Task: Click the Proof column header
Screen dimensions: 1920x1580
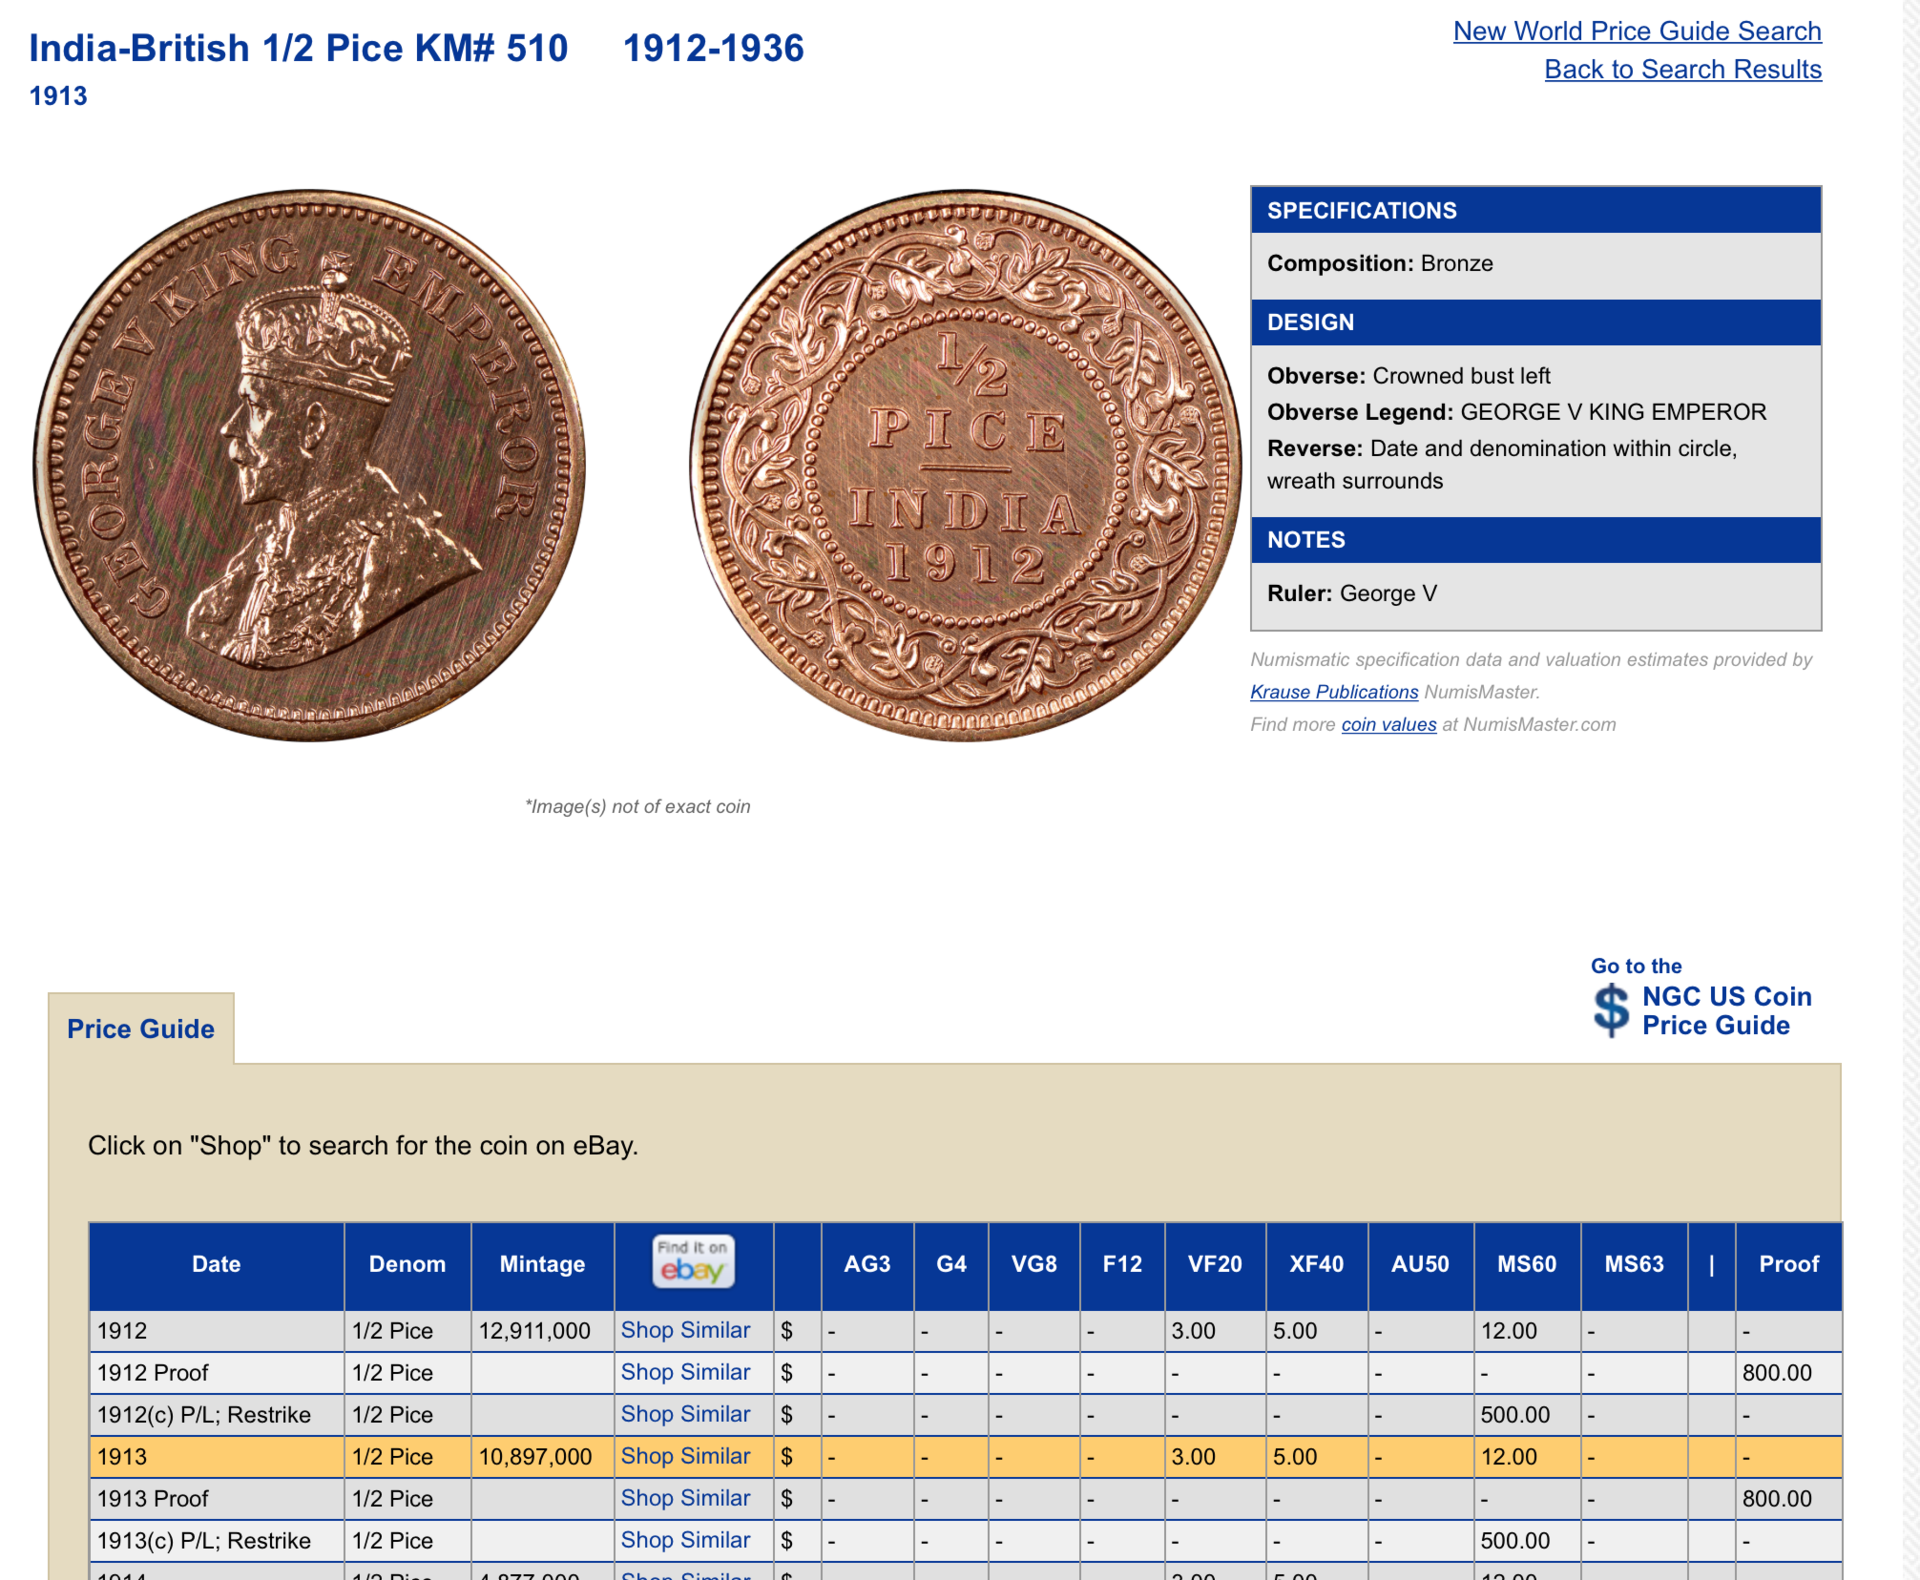Action: click(x=1788, y=1264)
